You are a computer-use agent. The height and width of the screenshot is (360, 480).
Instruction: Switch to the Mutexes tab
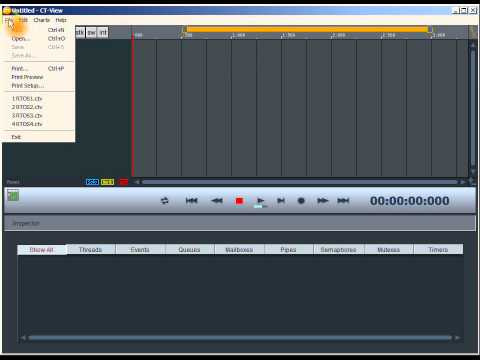click(388, 250)
